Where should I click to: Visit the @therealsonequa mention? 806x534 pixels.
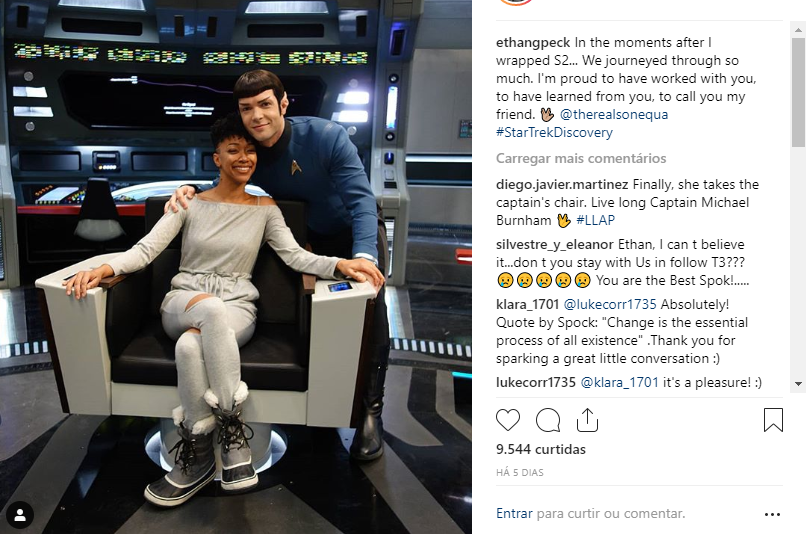[x=614, y=114]
